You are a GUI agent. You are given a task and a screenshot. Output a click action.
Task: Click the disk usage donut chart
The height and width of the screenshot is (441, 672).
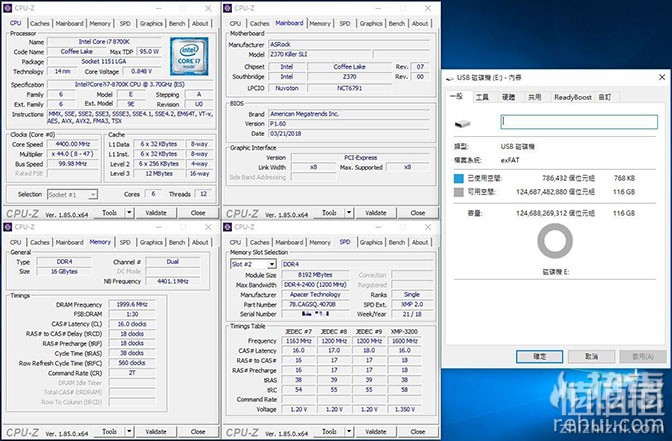coord(555,241)
